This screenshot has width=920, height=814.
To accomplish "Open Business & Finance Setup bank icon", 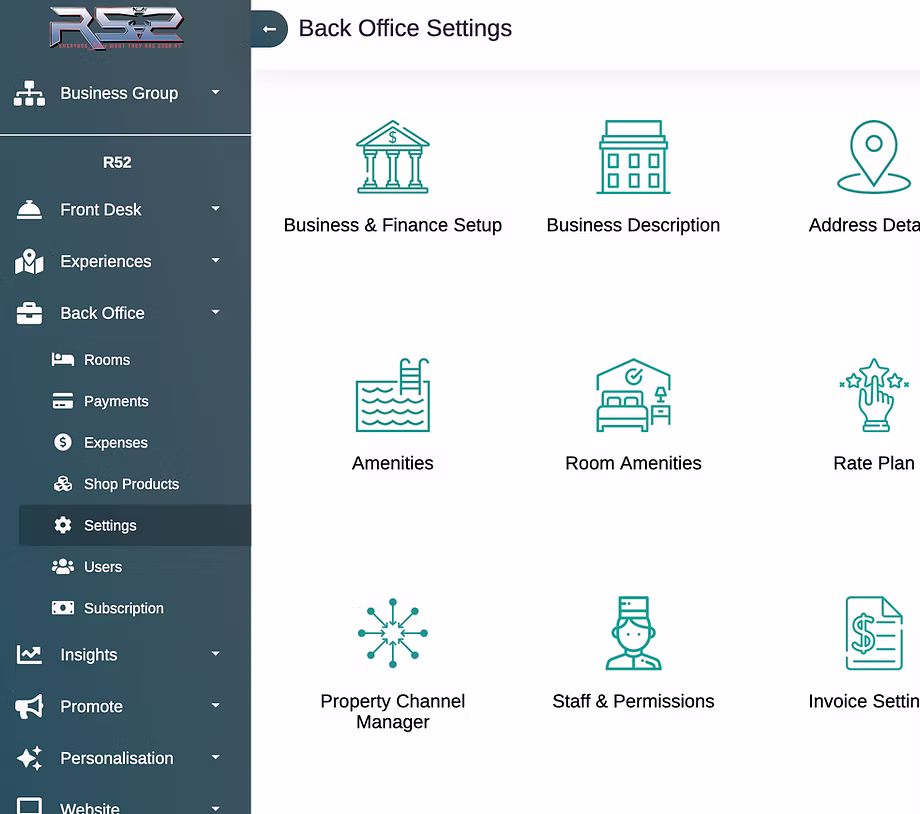I will pos(392,157).
